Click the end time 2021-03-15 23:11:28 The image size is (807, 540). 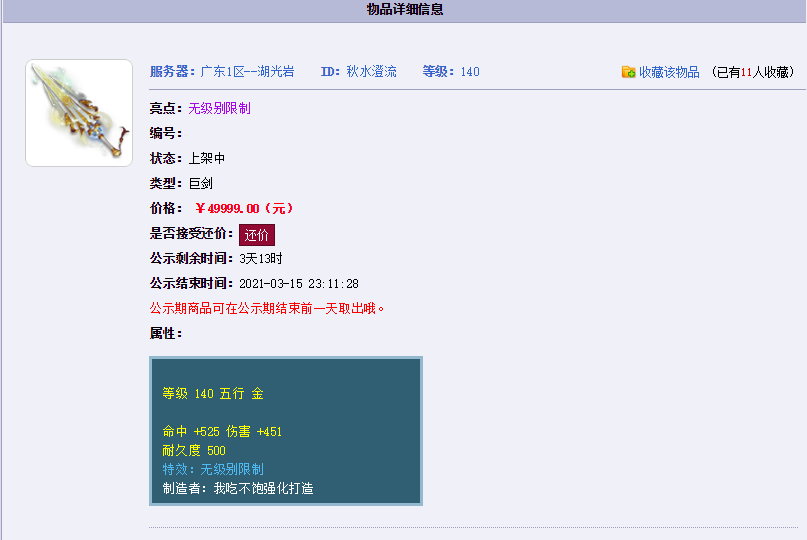point(299,284)
